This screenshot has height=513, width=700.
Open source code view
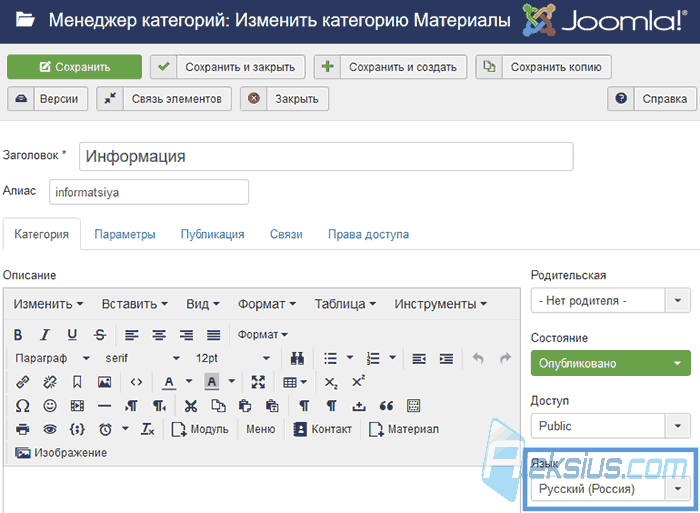[x=136, y=382]
